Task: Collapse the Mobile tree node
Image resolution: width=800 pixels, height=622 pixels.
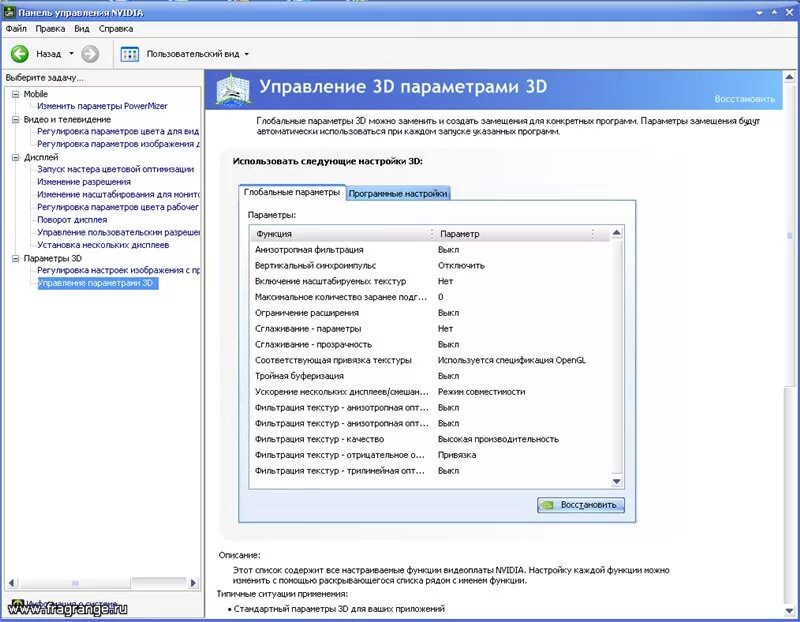Action: pyautogui.click(x=15, y=94)
